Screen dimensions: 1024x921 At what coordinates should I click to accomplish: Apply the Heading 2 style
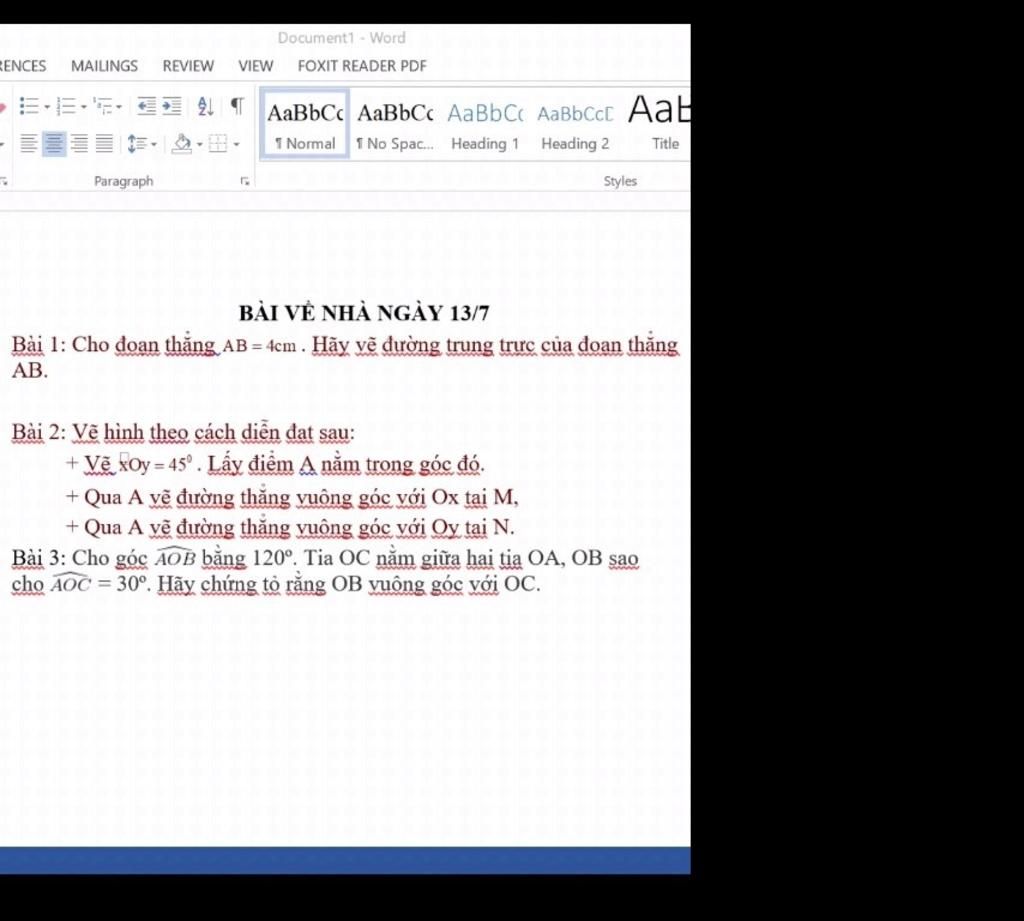point(575,125)
